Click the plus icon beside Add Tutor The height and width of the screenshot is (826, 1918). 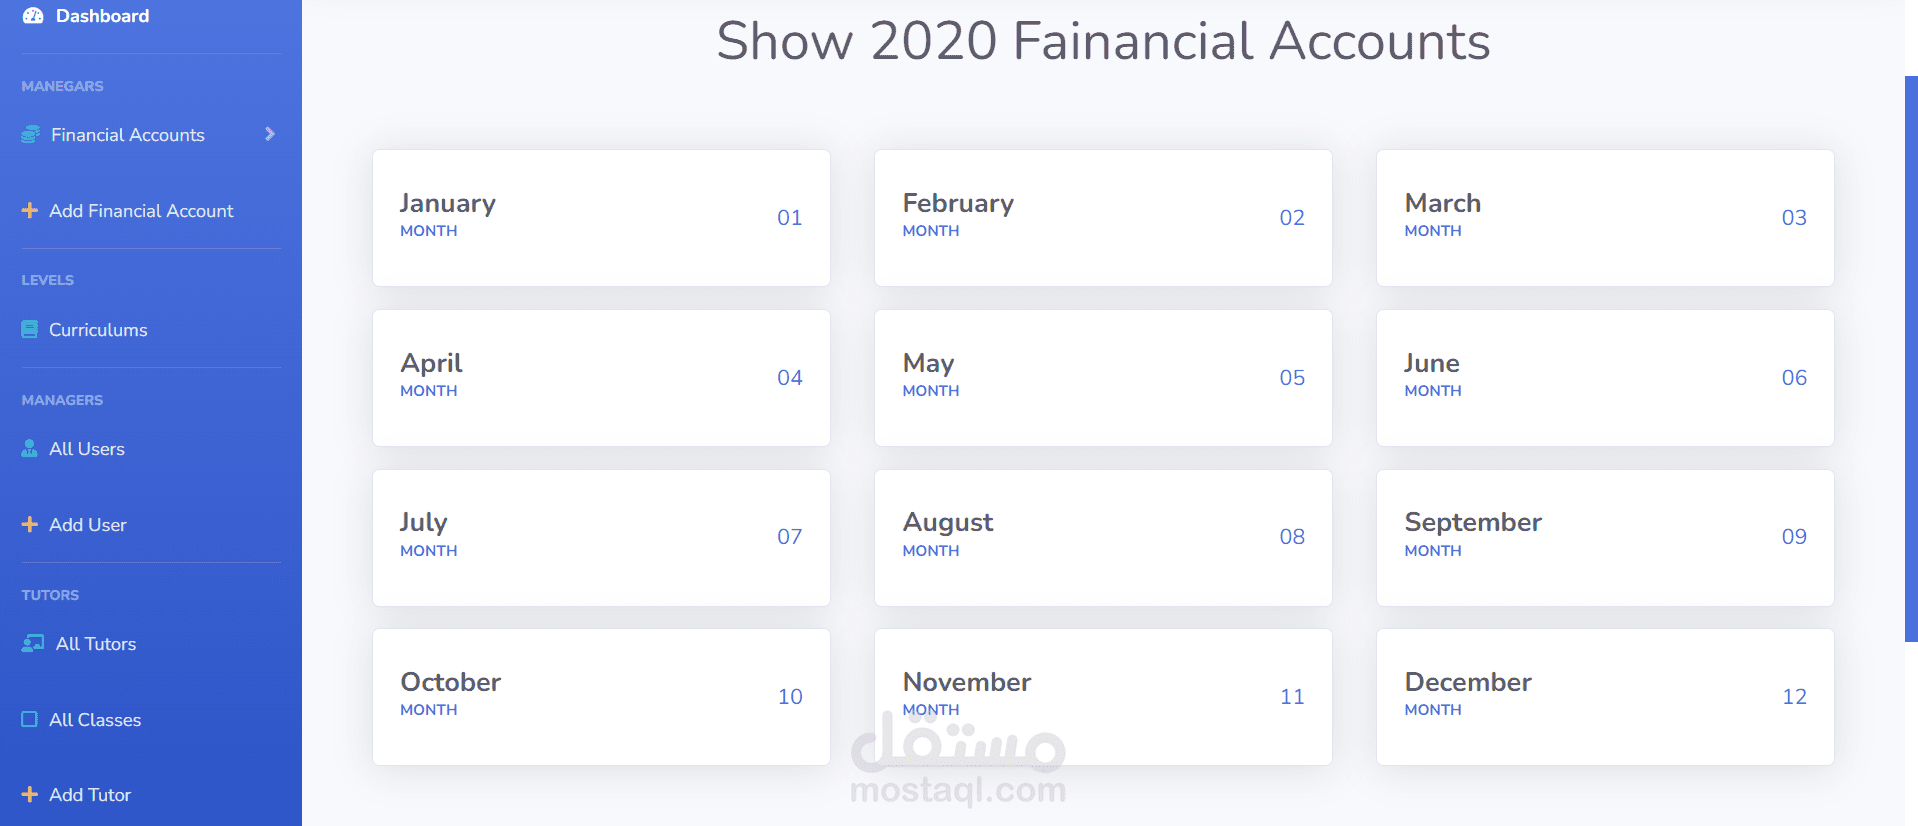30,794
